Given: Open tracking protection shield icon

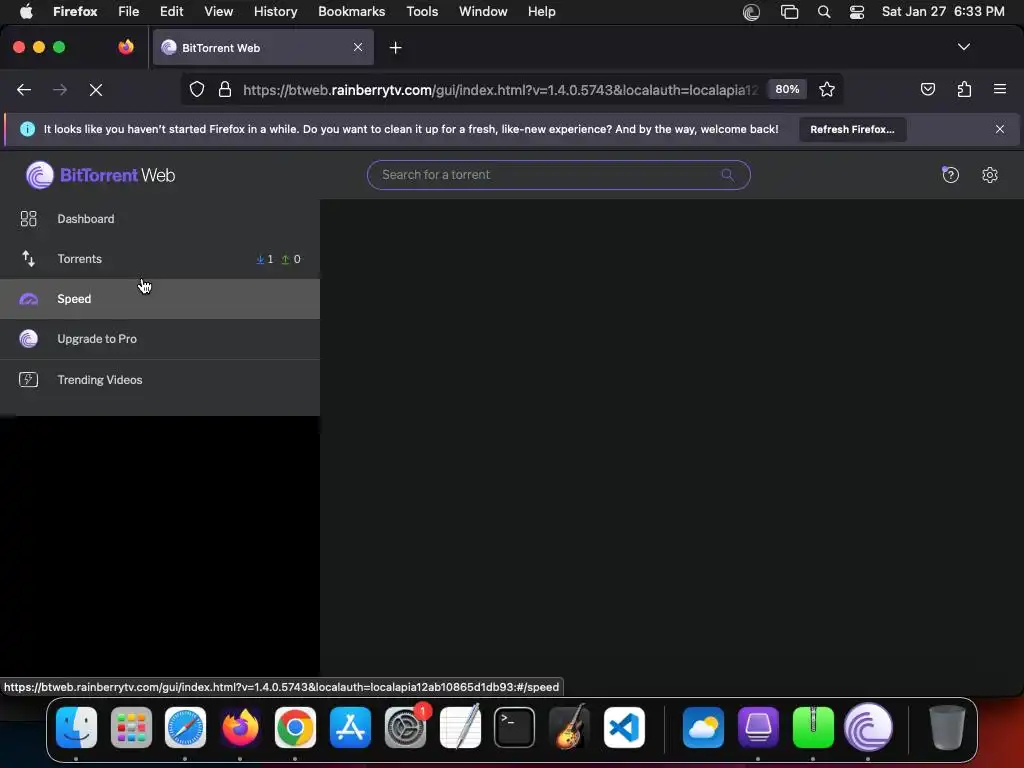Looking at the screenshot, I should pos(197,89).
